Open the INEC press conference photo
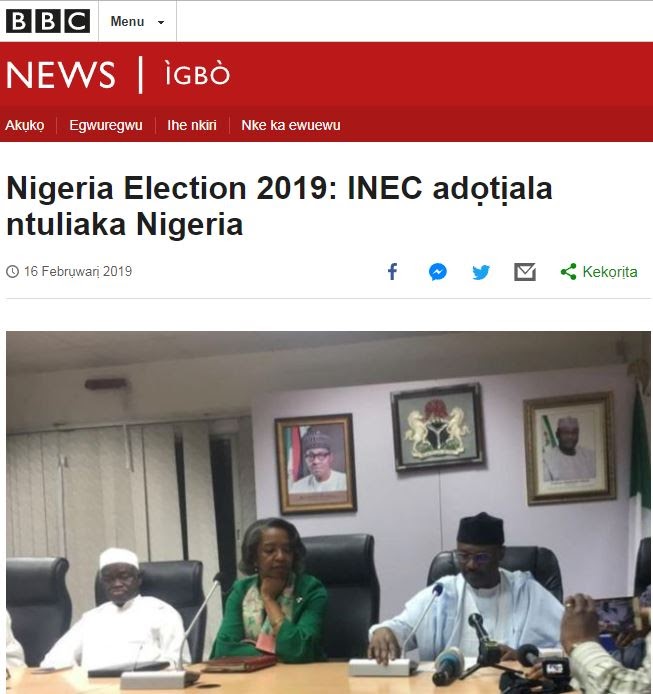 point(328,512)
